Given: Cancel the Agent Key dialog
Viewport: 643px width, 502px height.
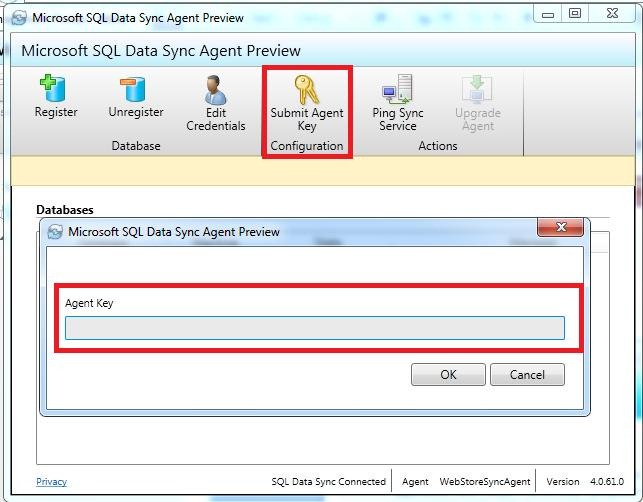Looking at the screenshot, I should [527, 374].
